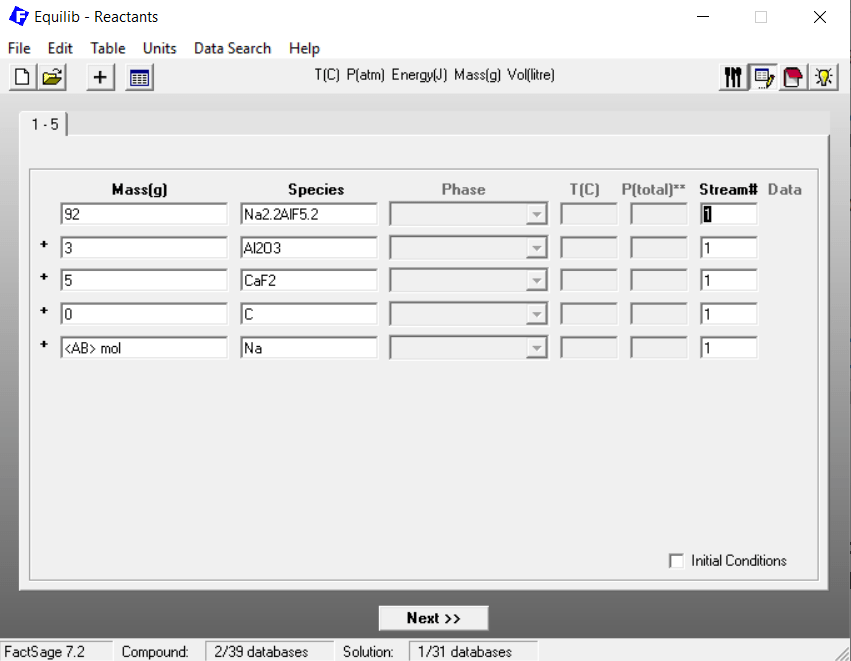
Task: Click the notepad with pencil toolbar icon
Action: point(763,77)
